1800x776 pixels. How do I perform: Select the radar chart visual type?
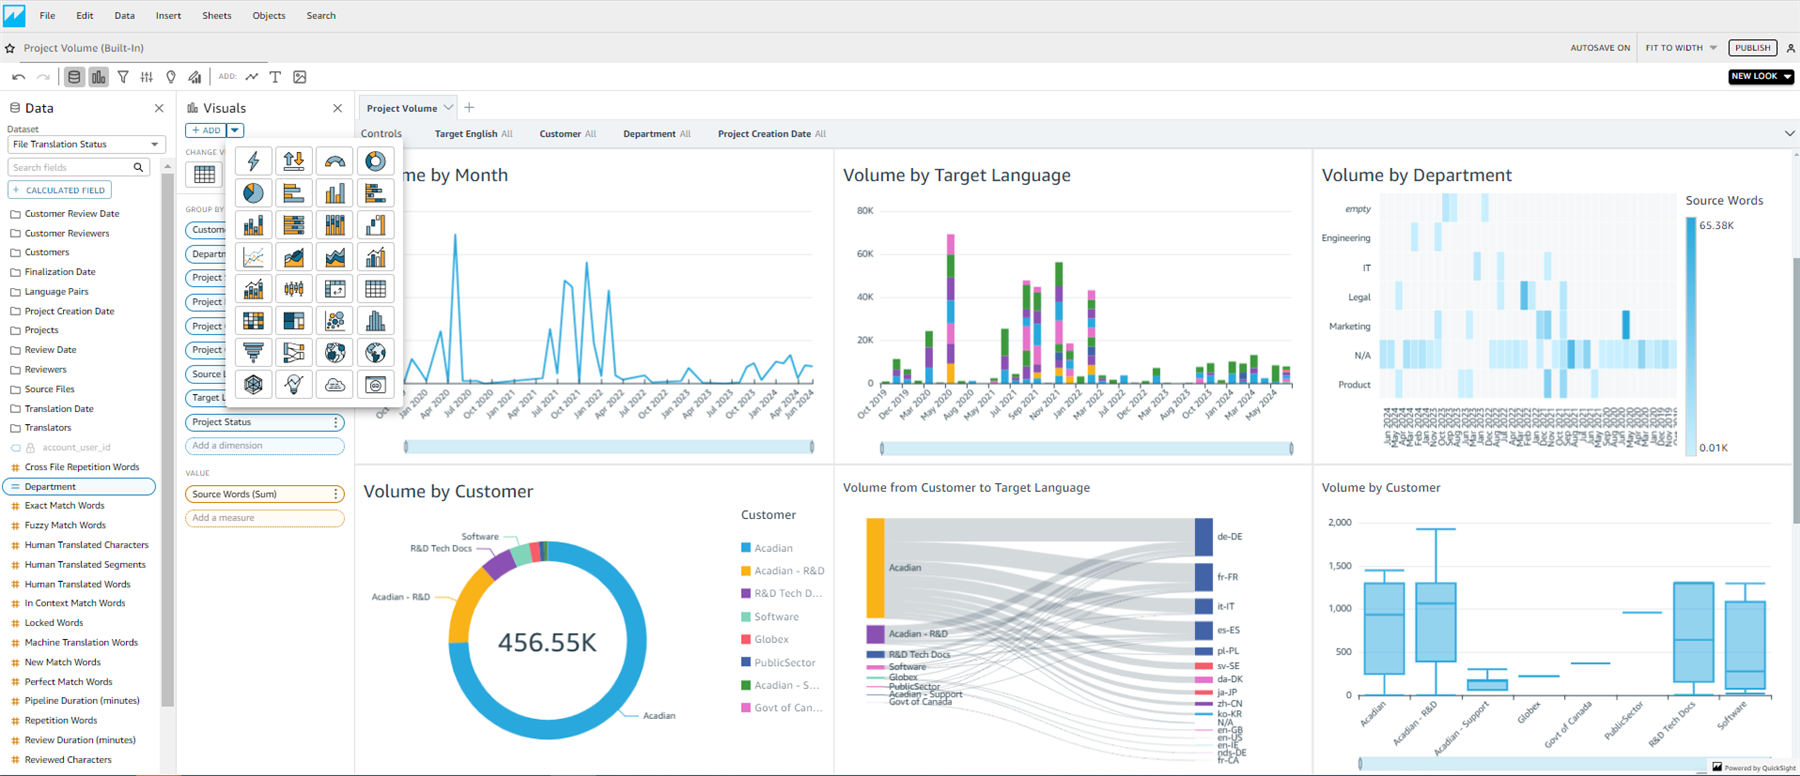254,384
